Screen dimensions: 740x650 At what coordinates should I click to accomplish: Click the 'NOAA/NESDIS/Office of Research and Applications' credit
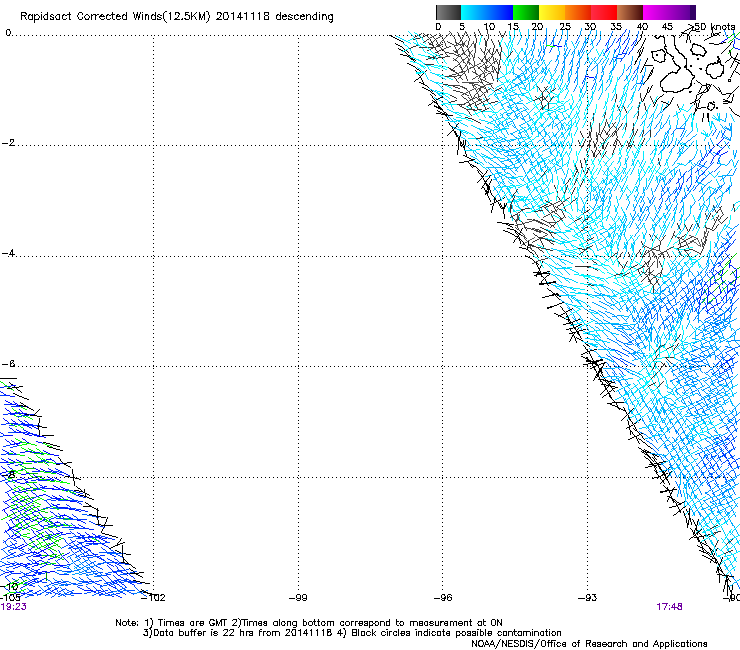589,644
